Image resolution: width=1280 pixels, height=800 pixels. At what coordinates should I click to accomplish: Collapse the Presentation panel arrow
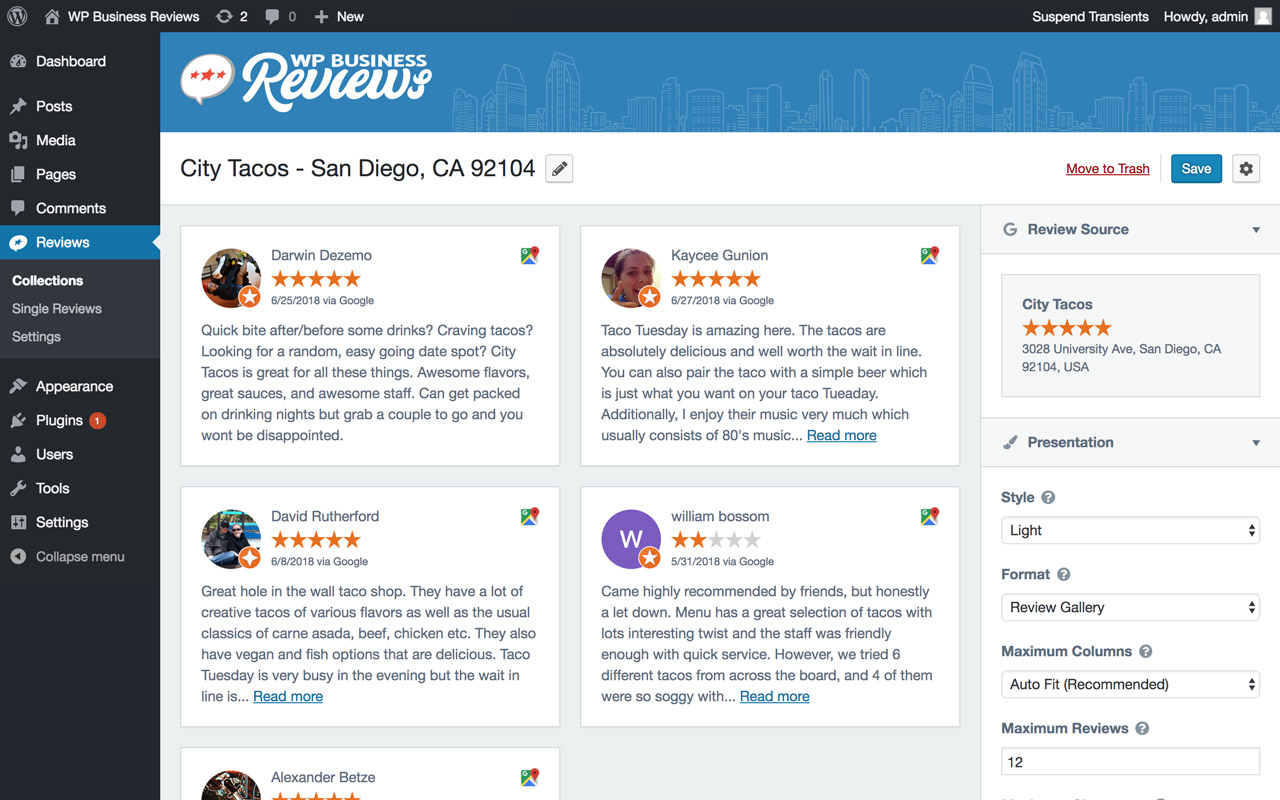1256,443
